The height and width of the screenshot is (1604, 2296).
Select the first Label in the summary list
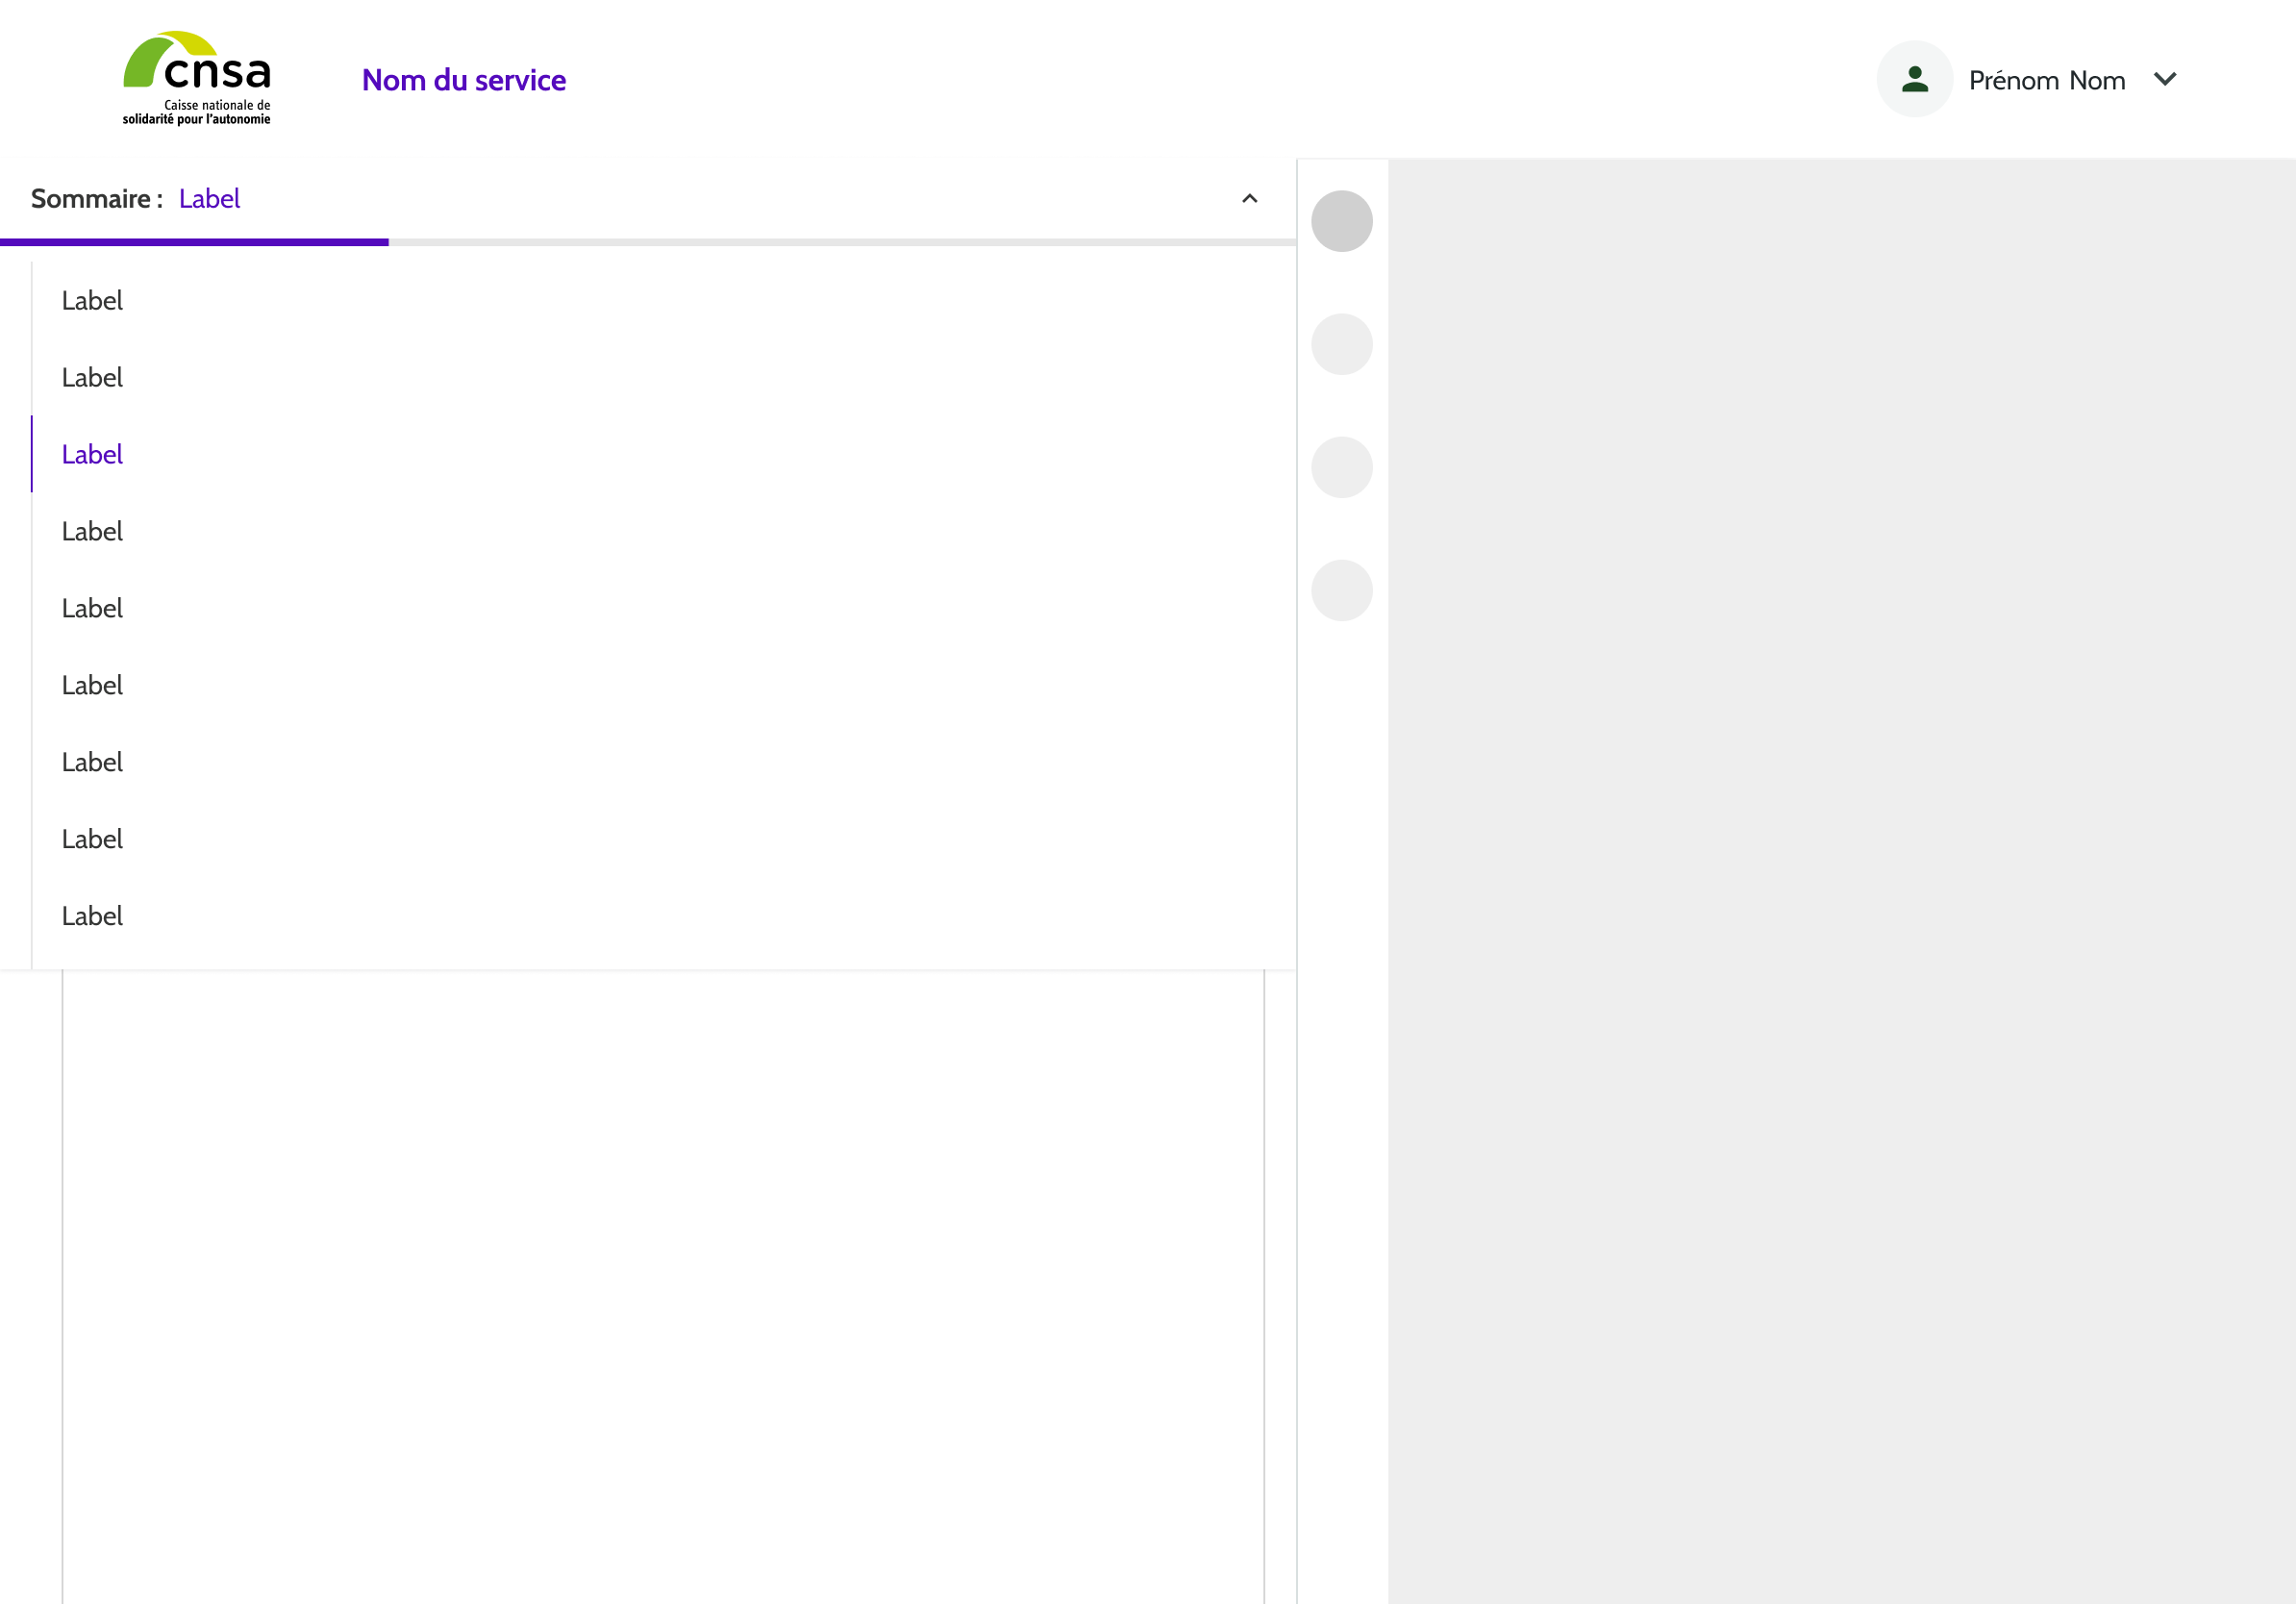coord(92,301)
